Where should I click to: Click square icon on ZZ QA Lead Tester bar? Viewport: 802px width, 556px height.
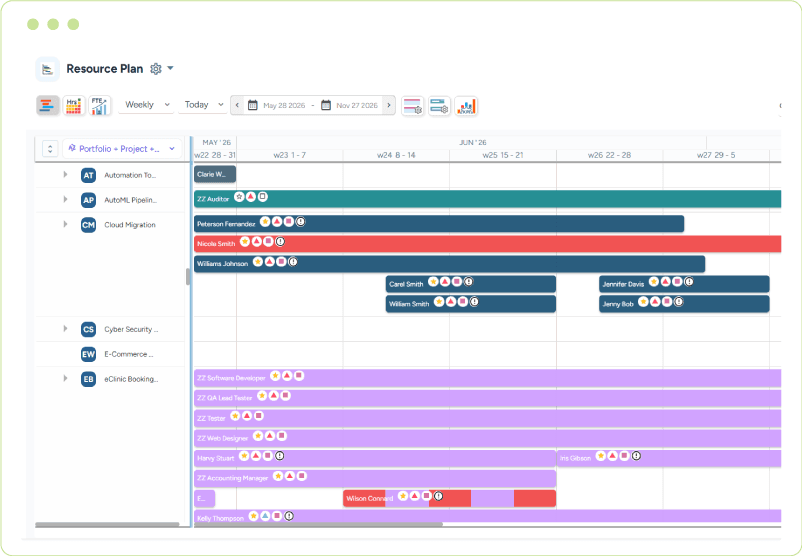285,395
